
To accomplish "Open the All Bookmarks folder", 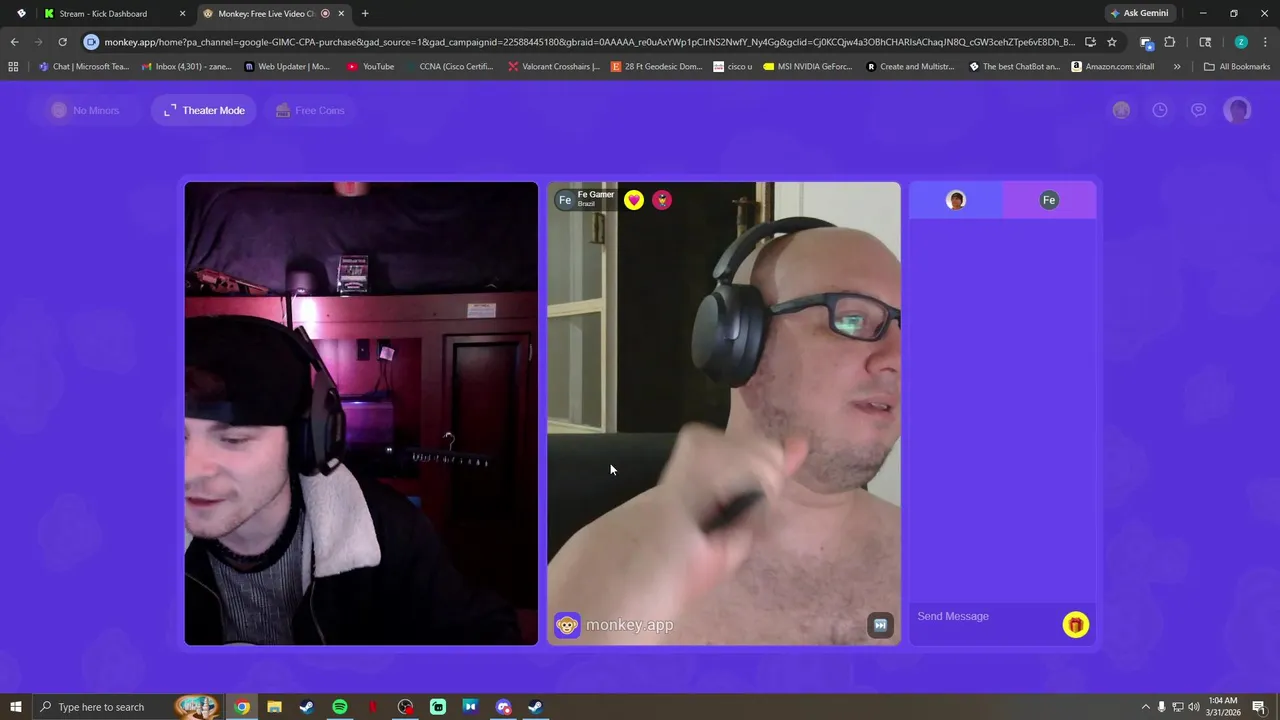I will point(1237,67).
